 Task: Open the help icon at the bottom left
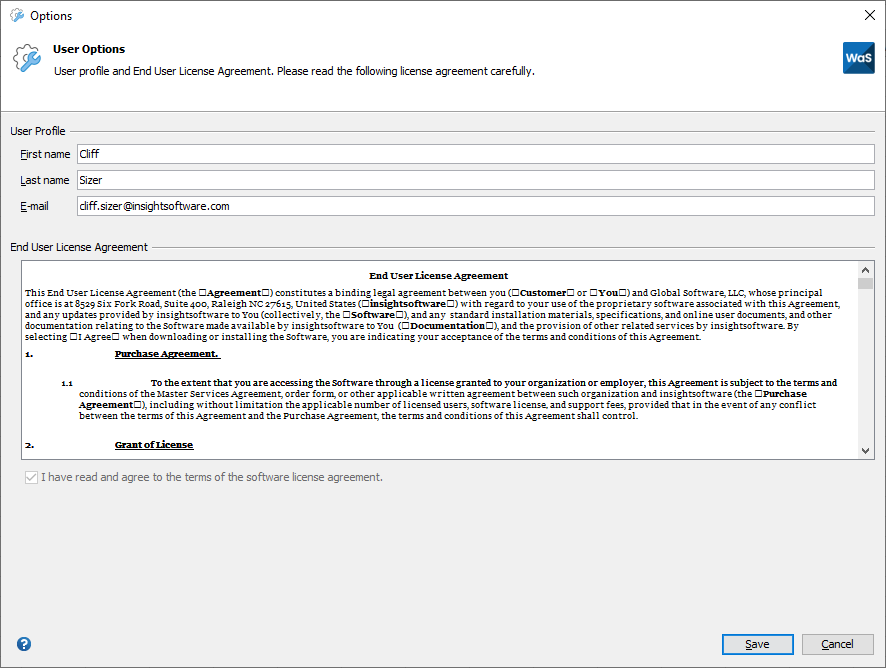point(23,644)
